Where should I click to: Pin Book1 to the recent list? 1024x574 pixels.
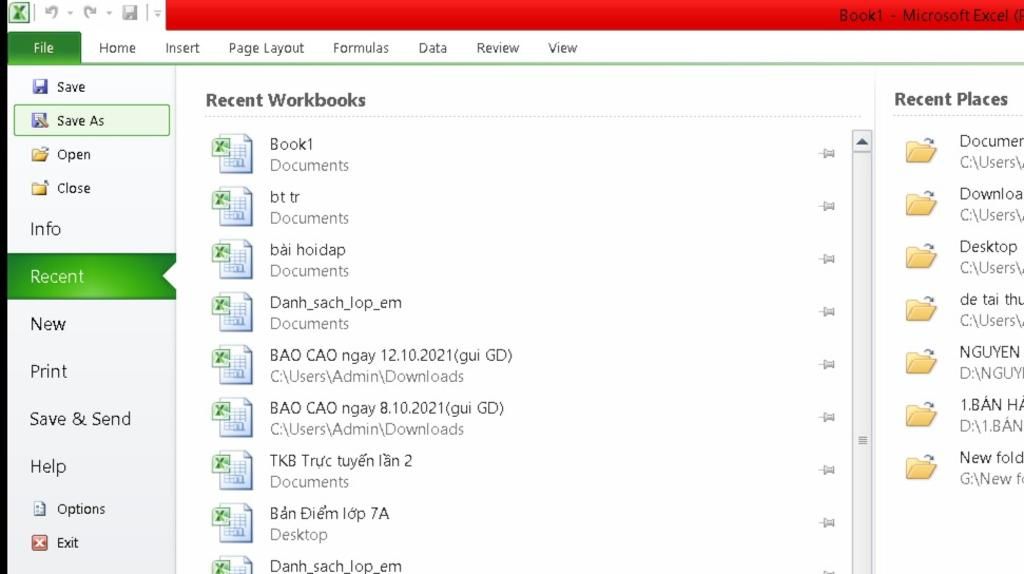(827, 153)
